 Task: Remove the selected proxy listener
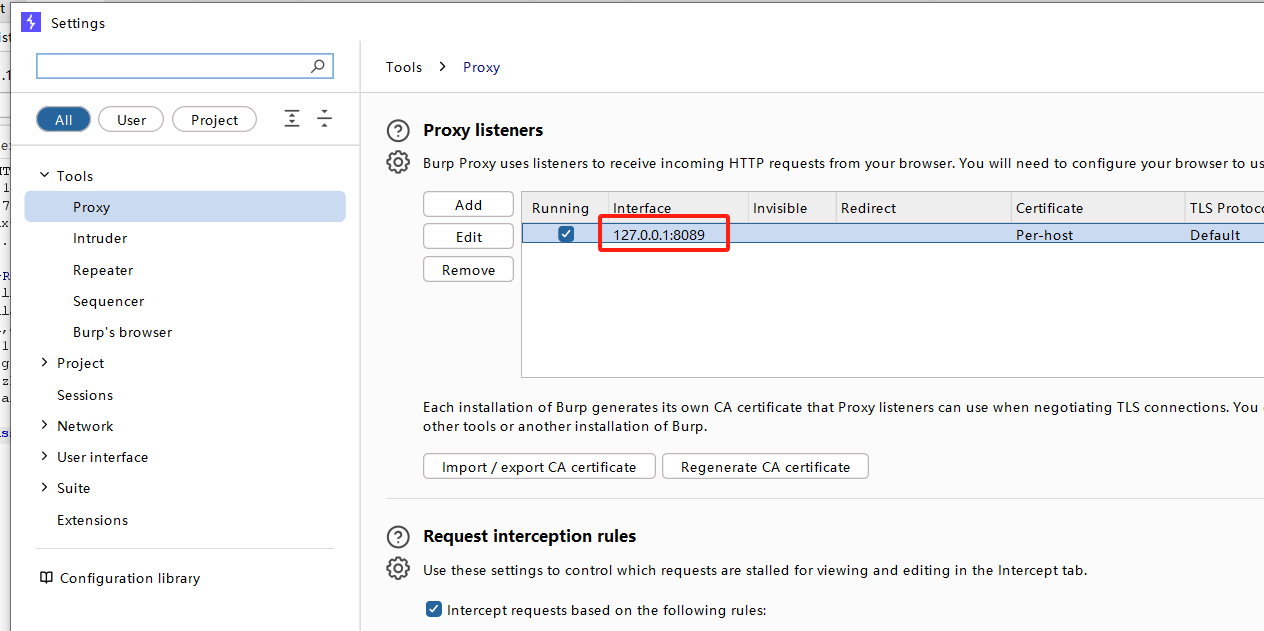pyautogui.click(x=468, y=269)
